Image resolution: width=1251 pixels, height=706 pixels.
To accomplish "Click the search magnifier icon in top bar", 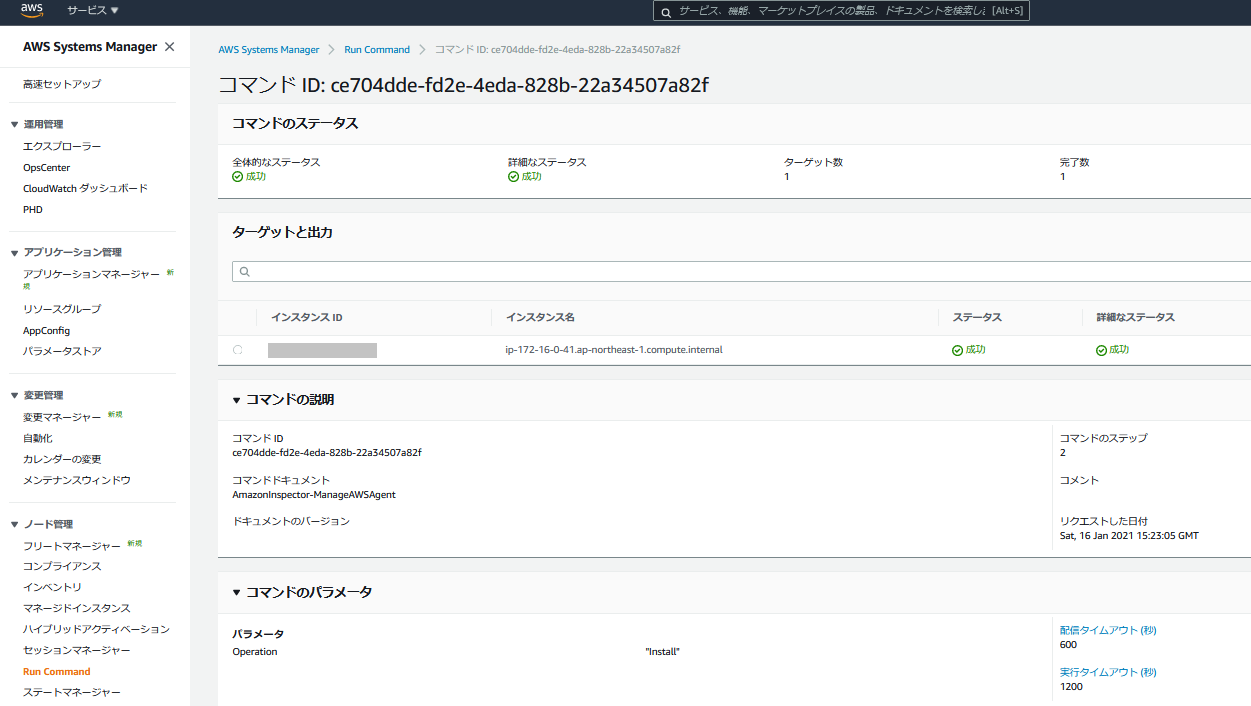I will coord(666,11).
